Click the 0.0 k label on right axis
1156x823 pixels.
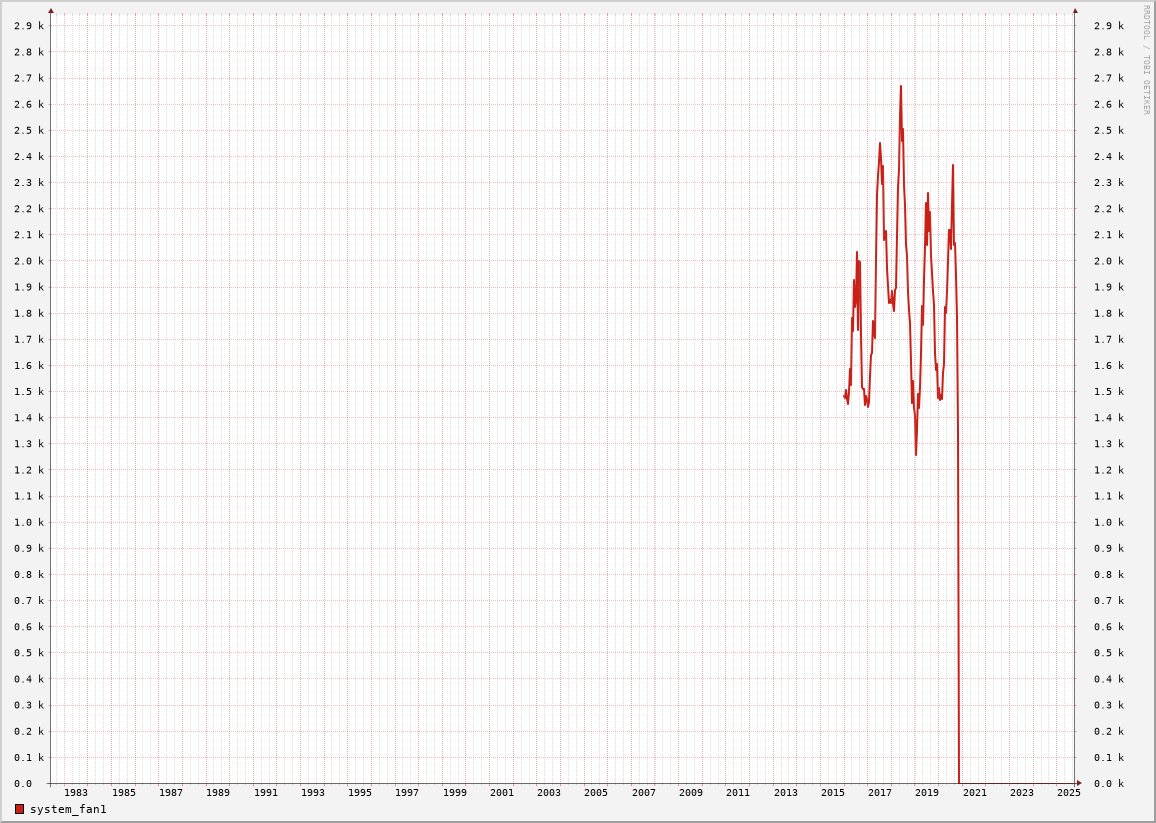pos(1108,784)
